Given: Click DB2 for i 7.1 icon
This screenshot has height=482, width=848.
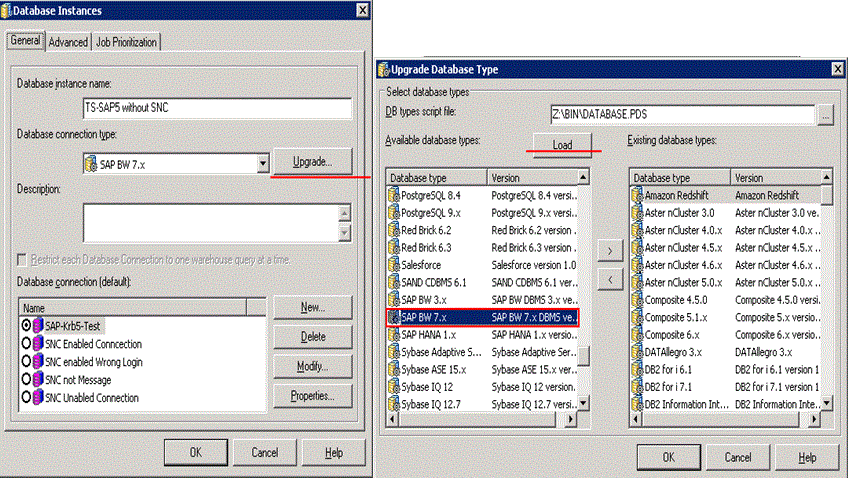Looking at the screenshot, I should point(637,386).
